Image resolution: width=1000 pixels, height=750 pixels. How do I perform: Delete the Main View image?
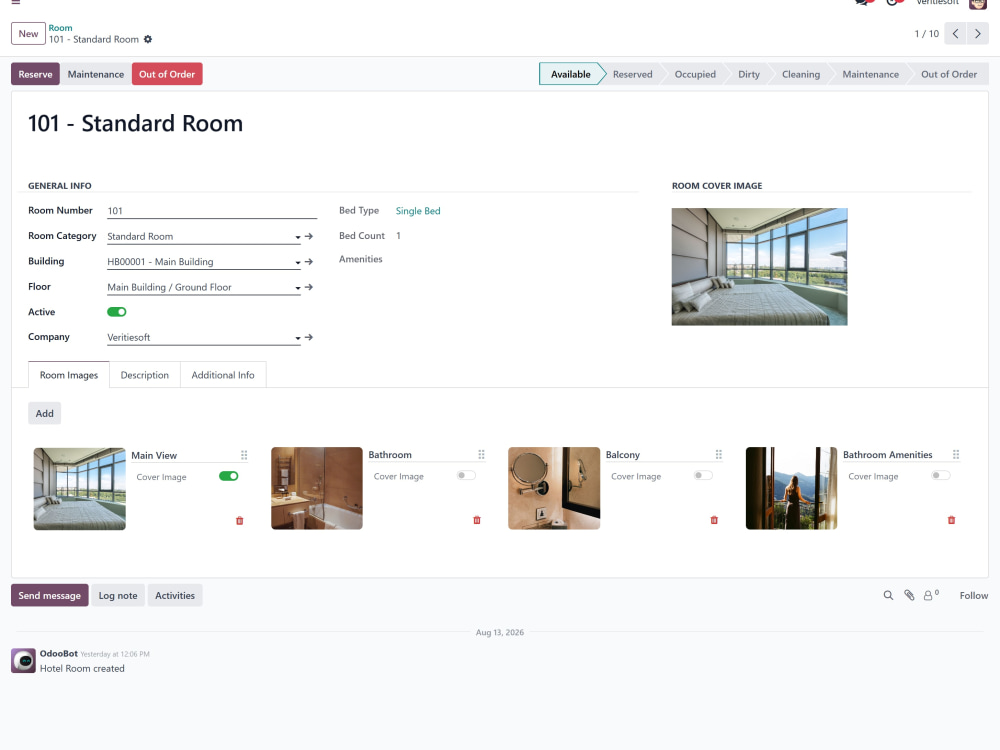click(x=240, y=521)
